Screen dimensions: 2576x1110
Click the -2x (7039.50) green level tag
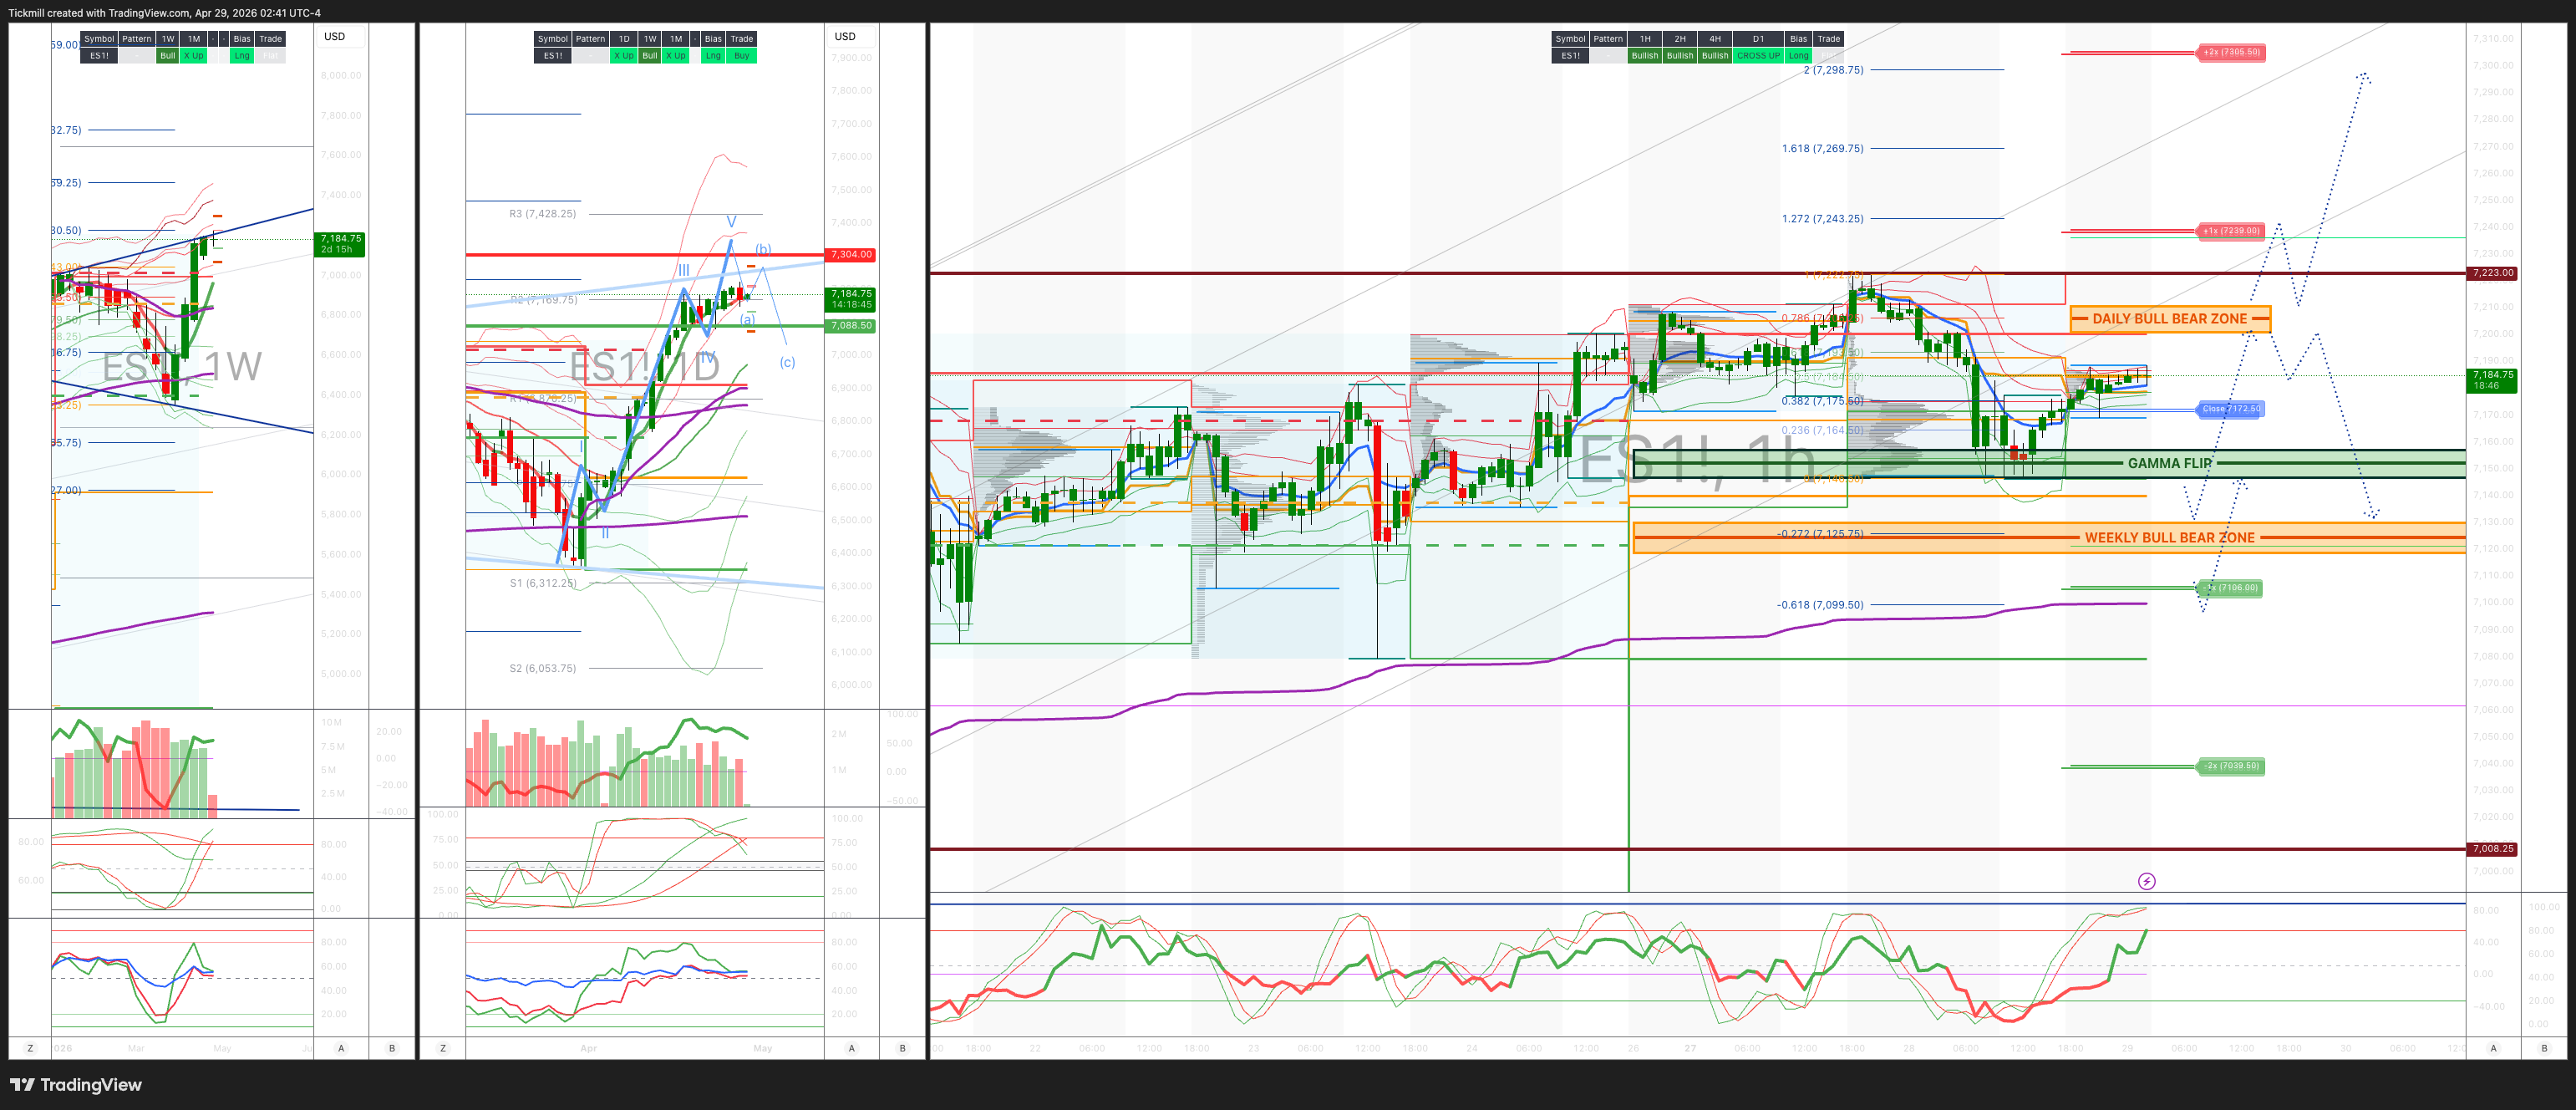pyautogui.click(x=2231, y=766)
